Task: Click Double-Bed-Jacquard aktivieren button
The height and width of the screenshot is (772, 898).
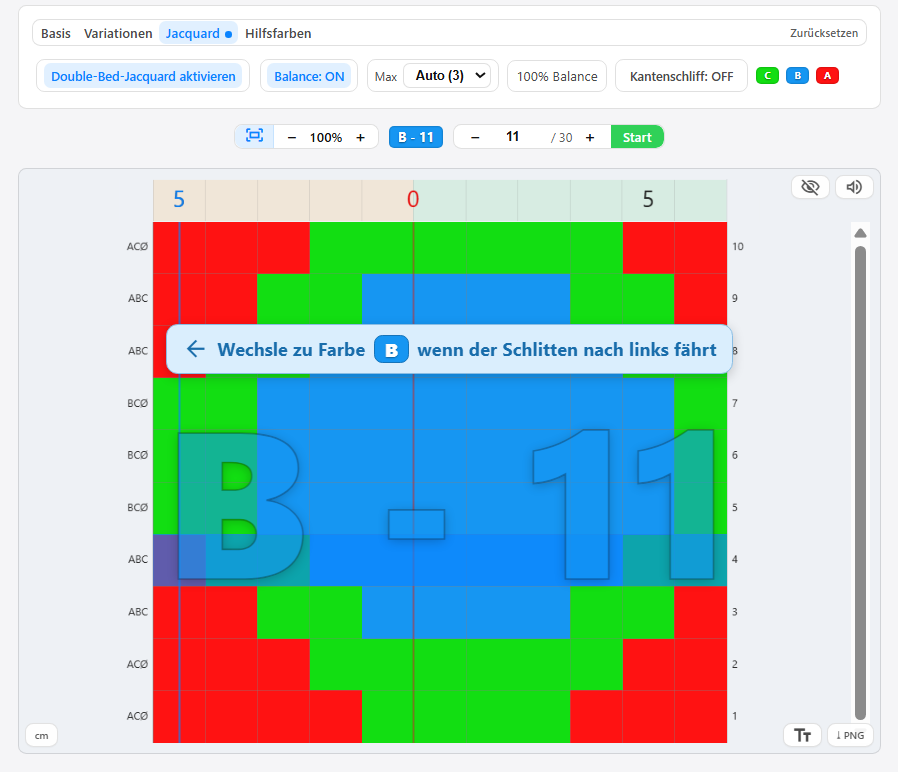Action: (x=143, y=76)
